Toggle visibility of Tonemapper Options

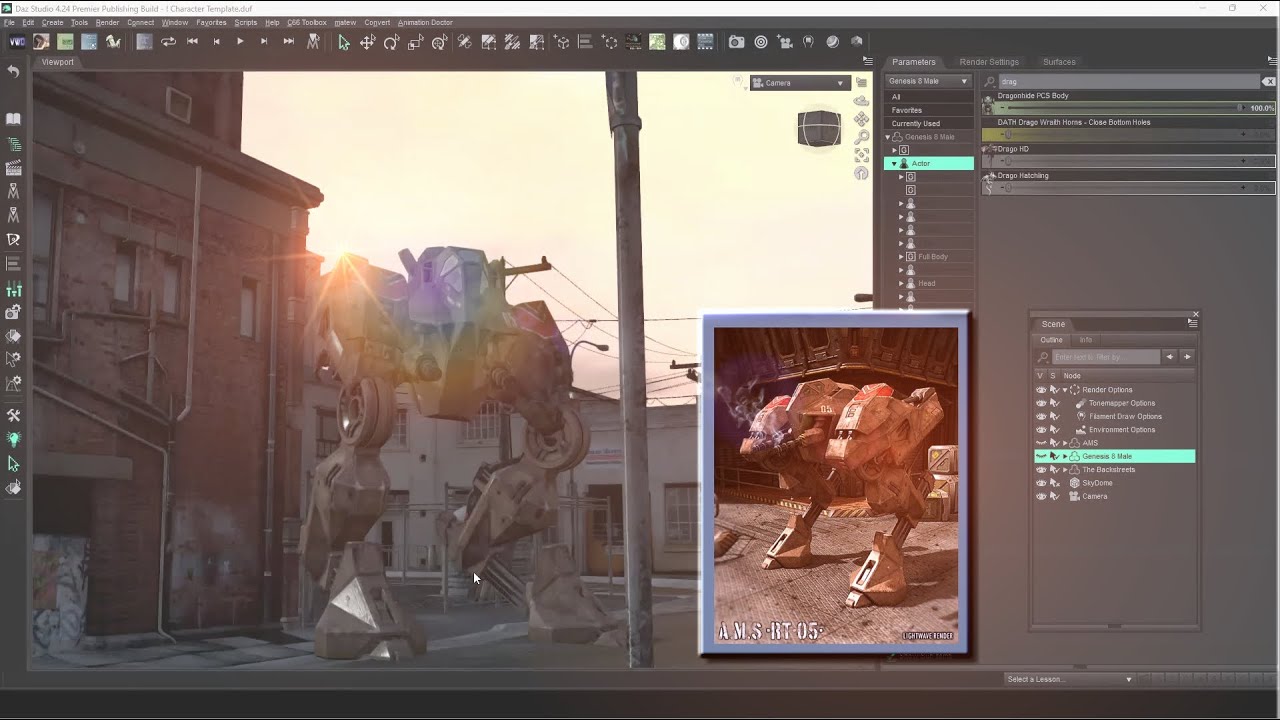point(1041,403)
